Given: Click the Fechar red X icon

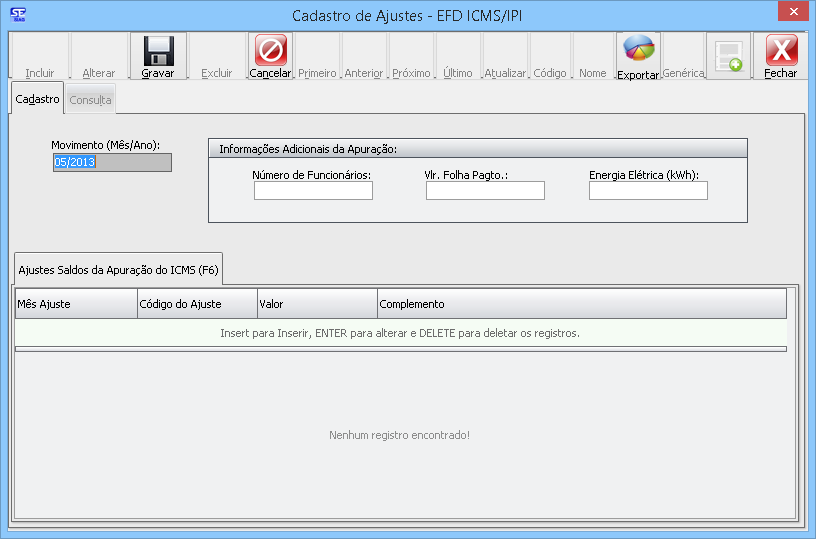Looking at the screenshot, I should click(782, 50).
